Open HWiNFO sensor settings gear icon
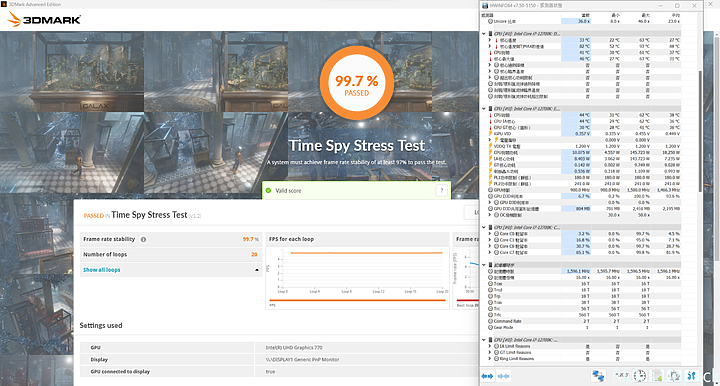The height and width of the screenshot is (386, 720). 674,376
